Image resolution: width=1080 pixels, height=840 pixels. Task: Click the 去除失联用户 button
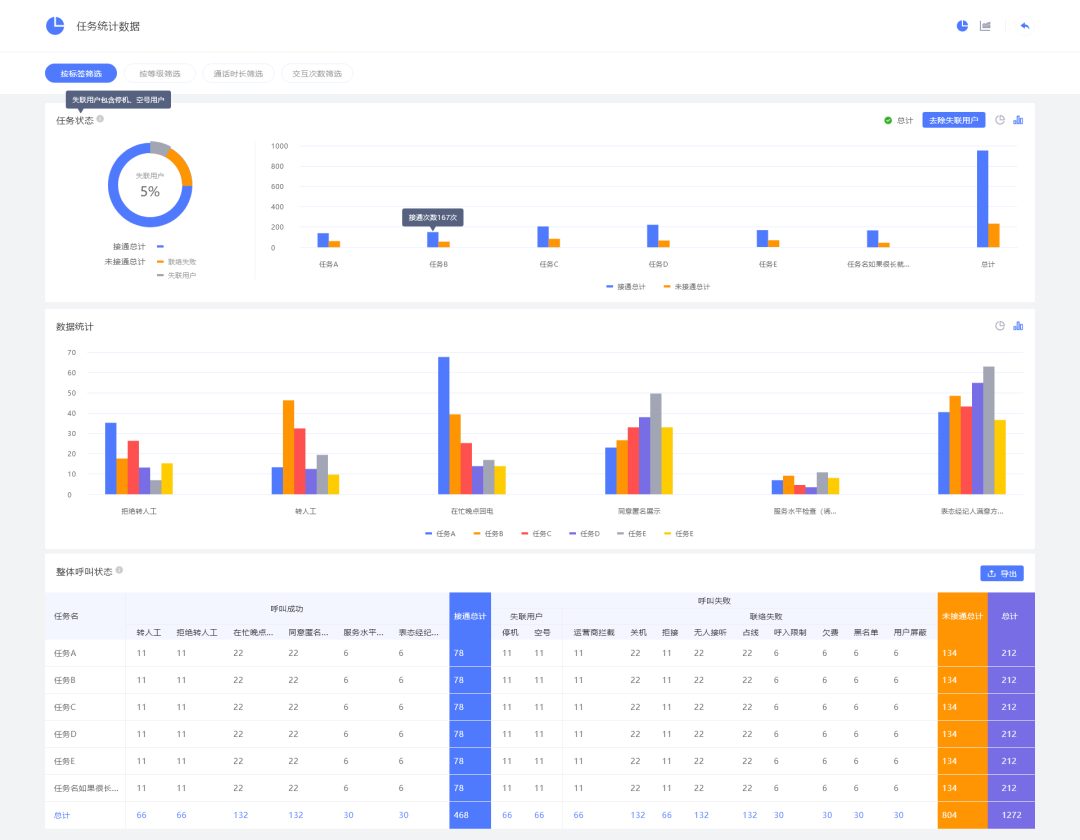coord(953,120)
